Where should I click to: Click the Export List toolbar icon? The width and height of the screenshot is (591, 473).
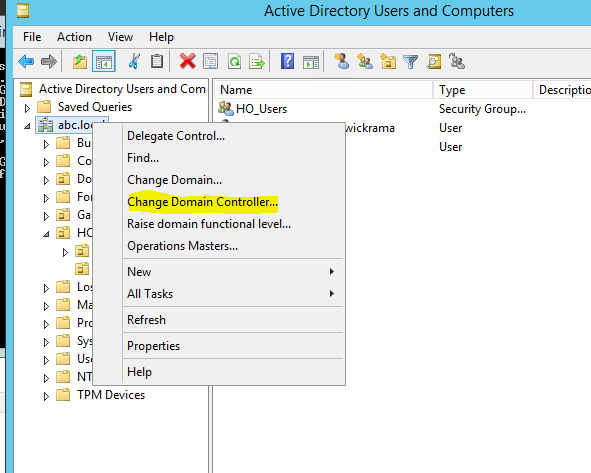pos(257,61)
